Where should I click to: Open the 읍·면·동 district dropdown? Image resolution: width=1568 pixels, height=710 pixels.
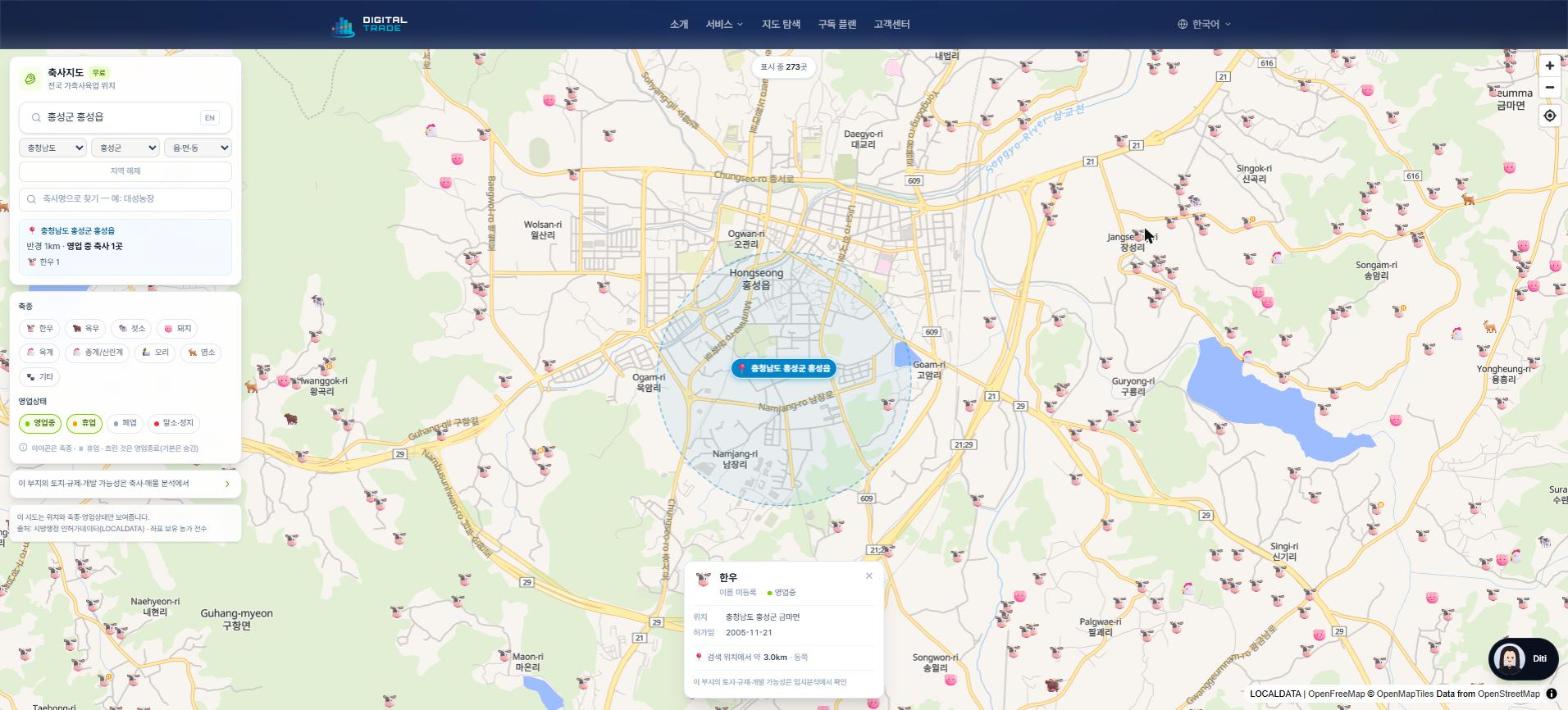(198, 148)
